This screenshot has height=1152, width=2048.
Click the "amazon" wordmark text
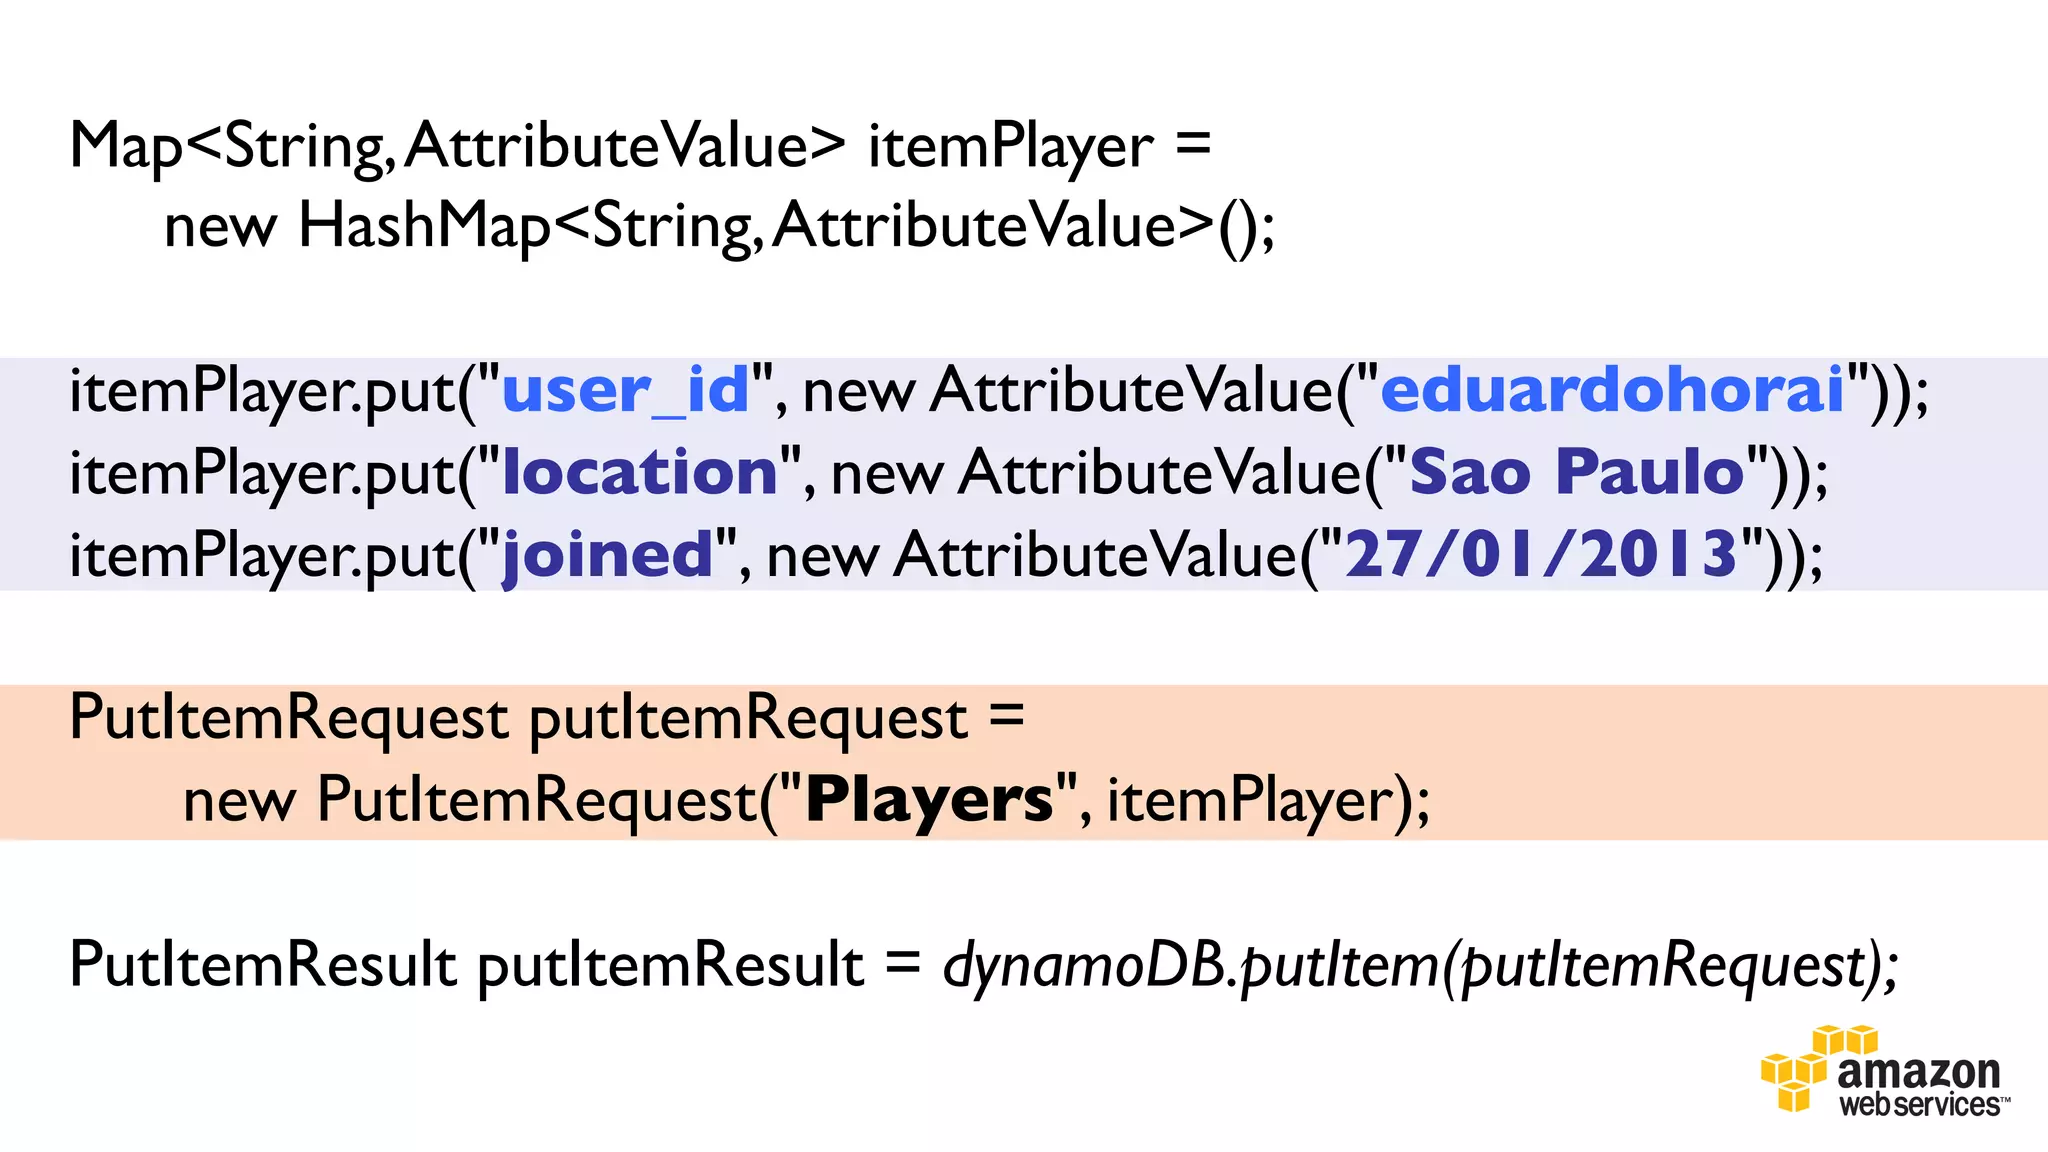(x=1918, y=1072)
